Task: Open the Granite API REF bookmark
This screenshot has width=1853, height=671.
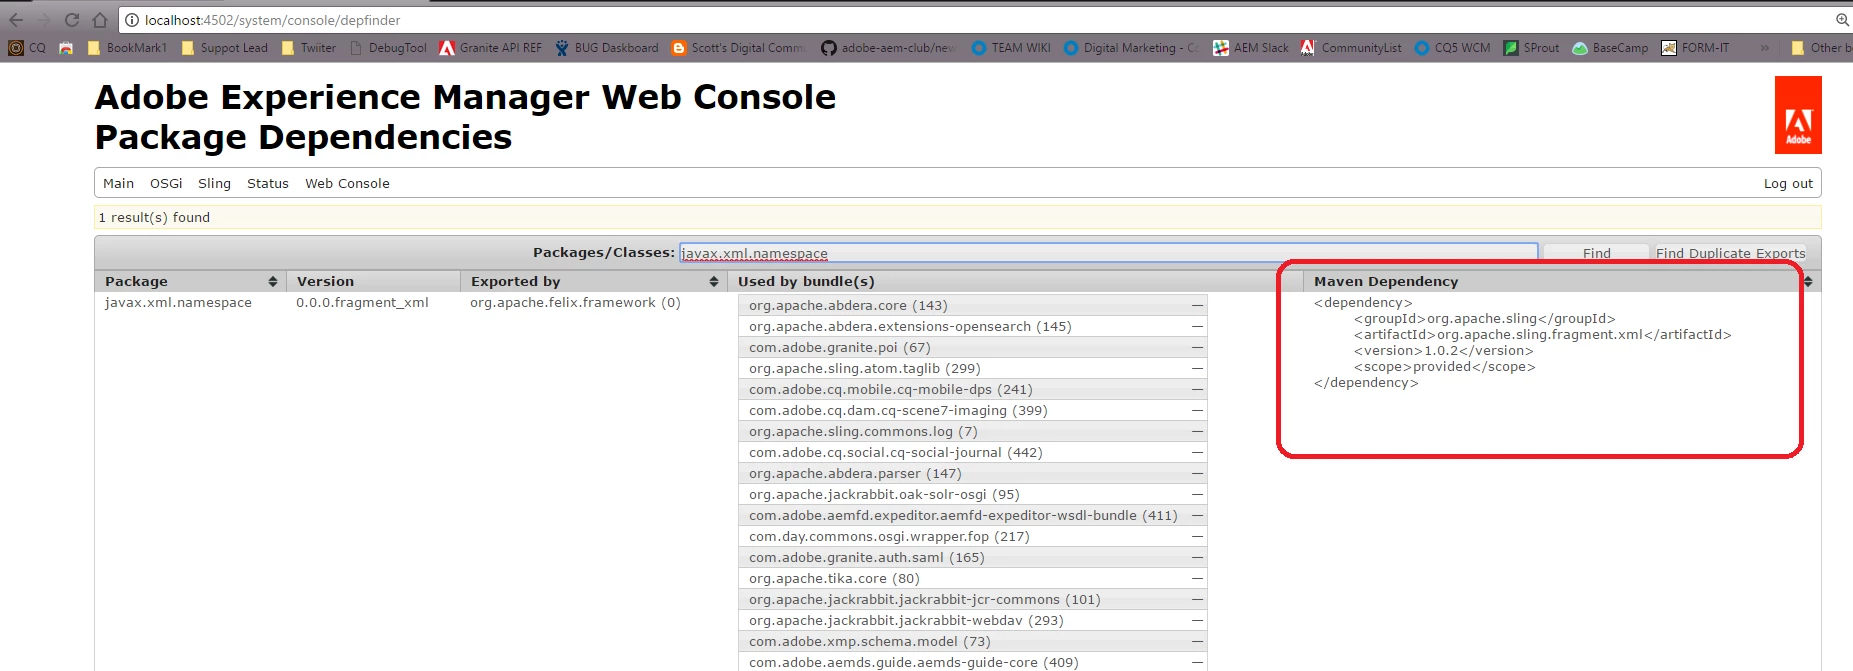Action: 490,48
